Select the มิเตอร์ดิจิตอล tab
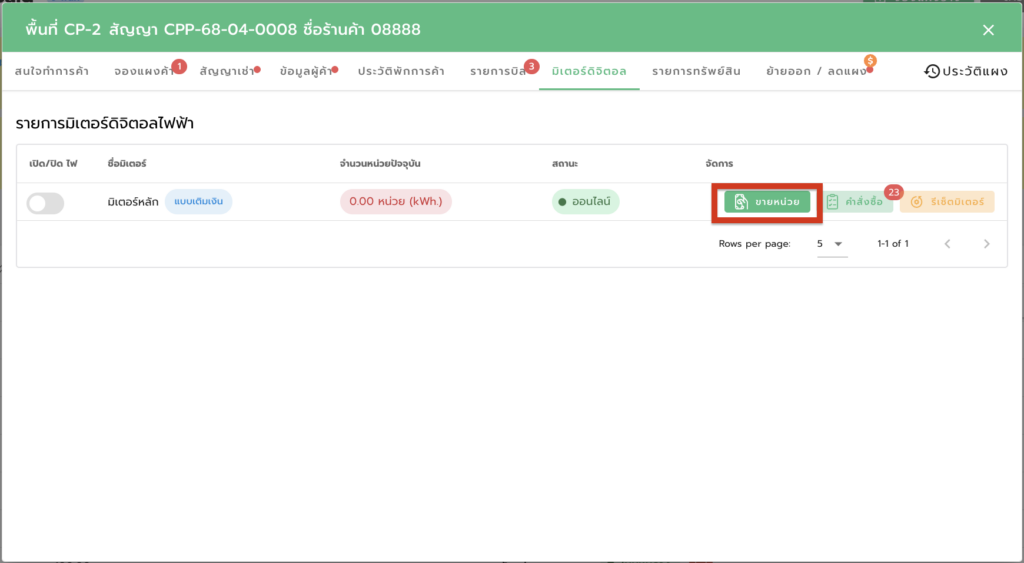Viewport: 1024px width, 563px height. [588, 72]
